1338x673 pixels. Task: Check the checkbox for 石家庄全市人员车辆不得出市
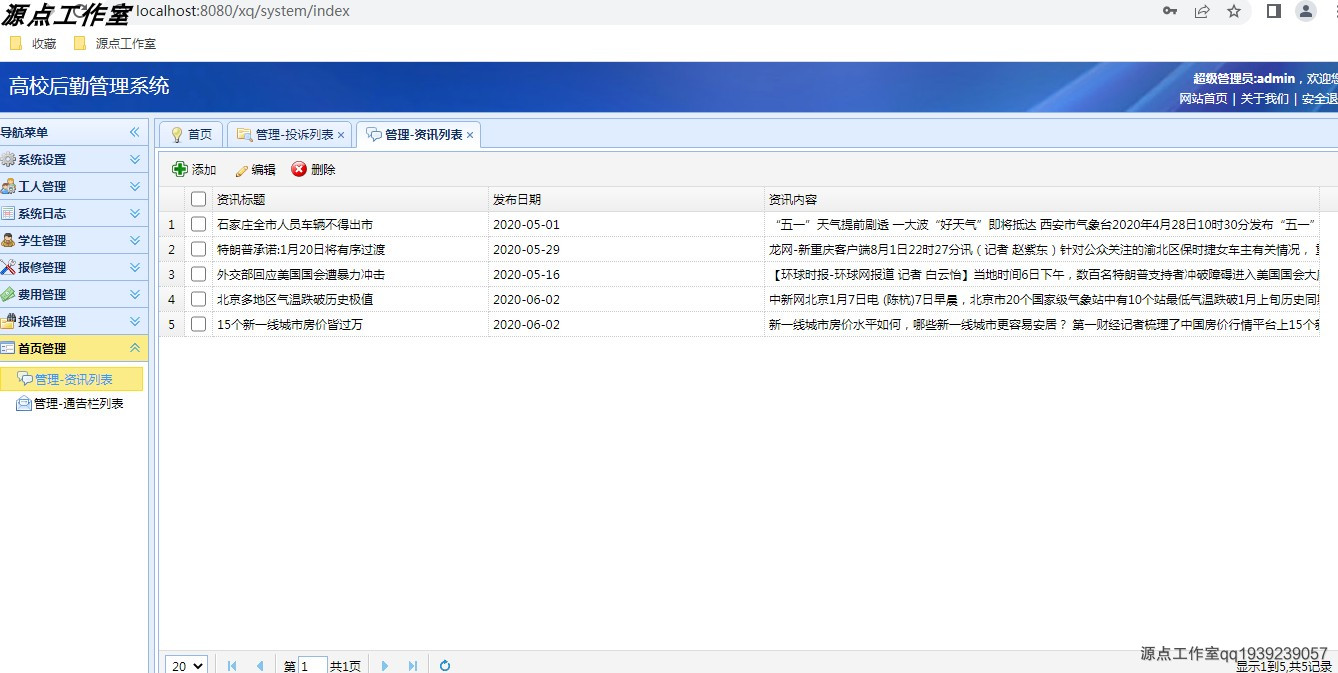197,224
